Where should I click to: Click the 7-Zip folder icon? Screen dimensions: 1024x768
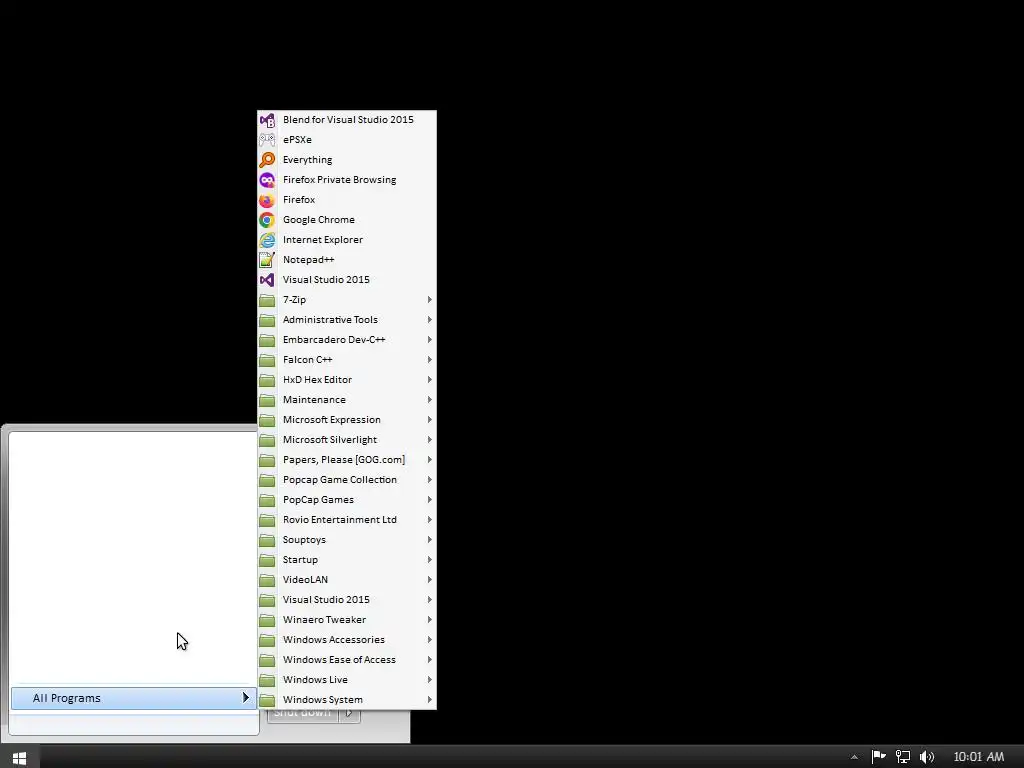(x=267, y=300)
